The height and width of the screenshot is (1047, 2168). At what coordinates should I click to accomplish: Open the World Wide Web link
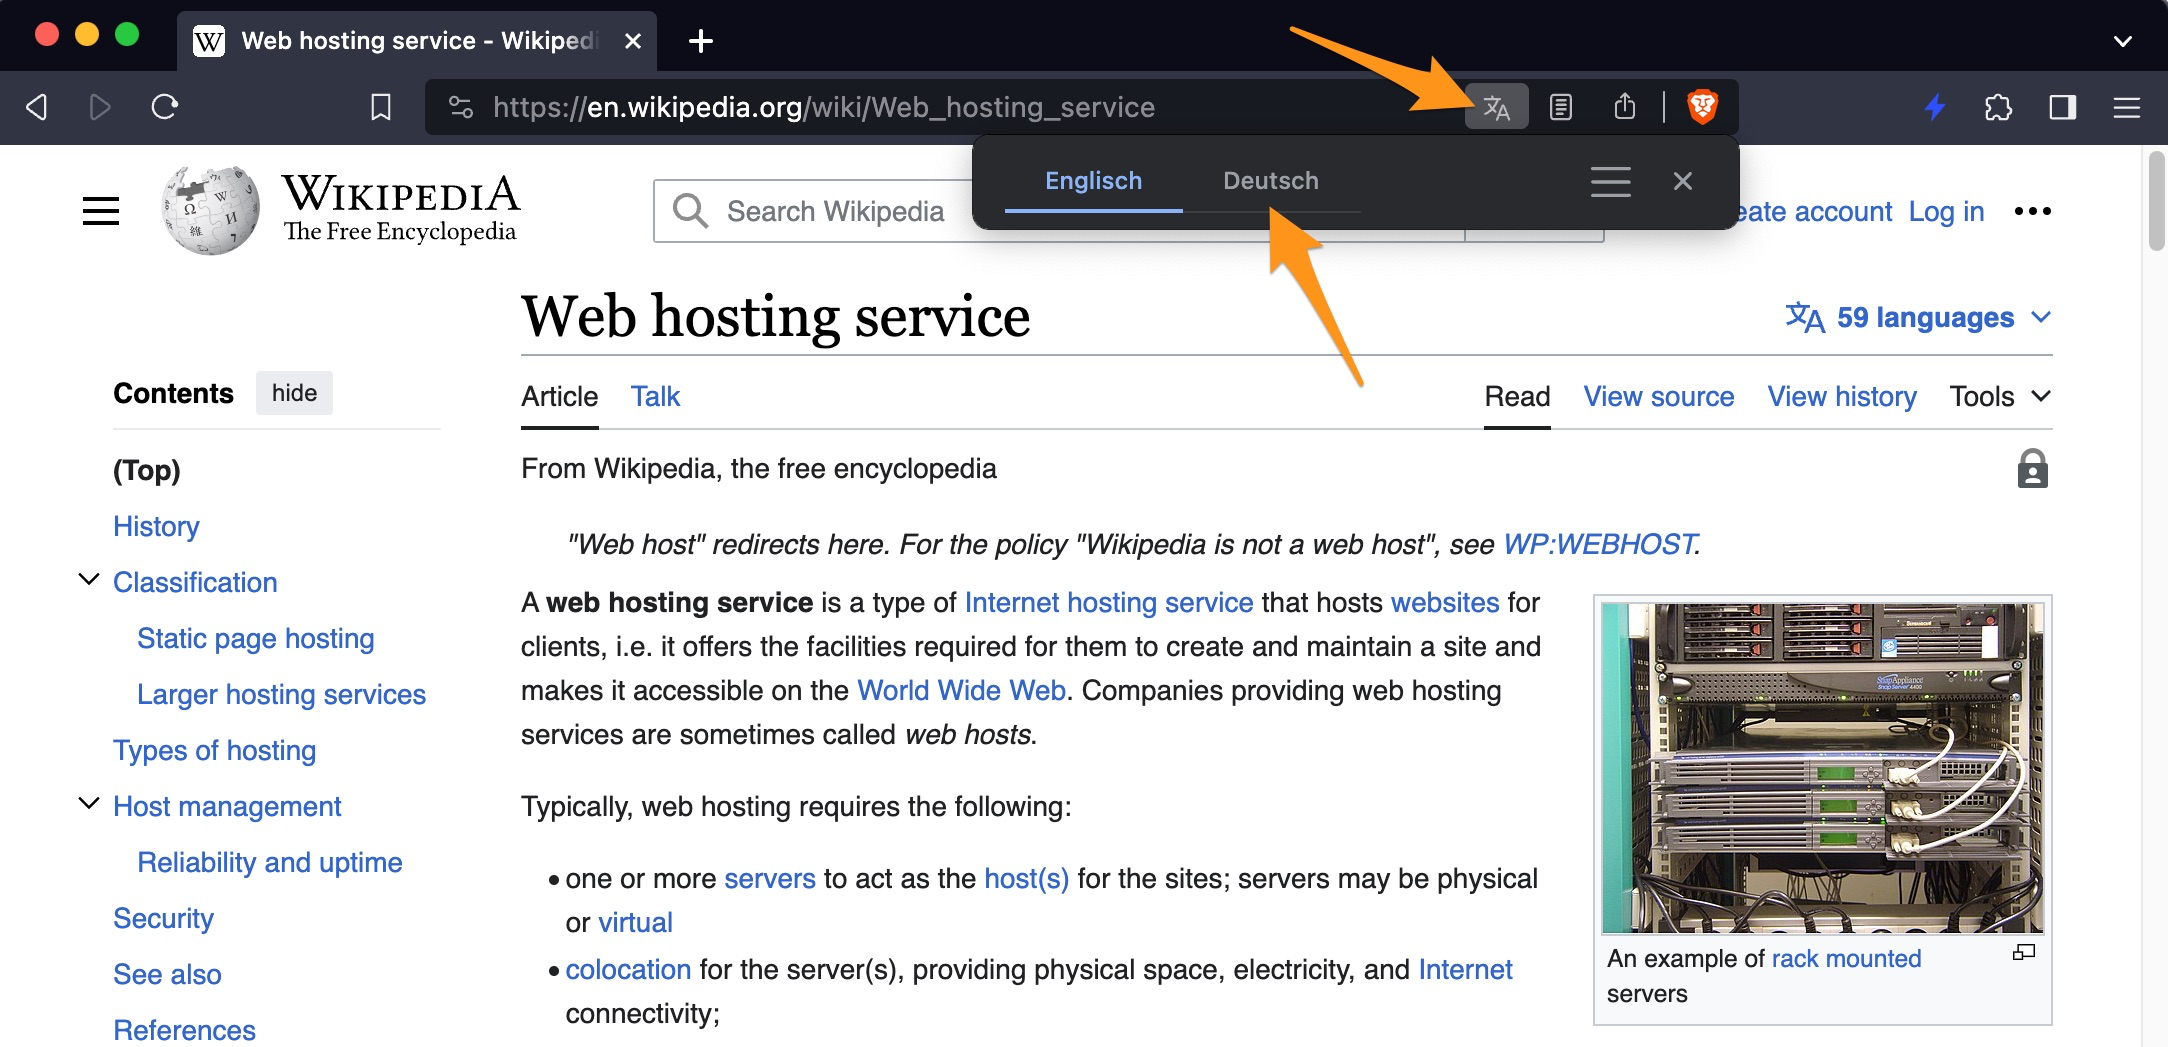[x=961, y=690]
